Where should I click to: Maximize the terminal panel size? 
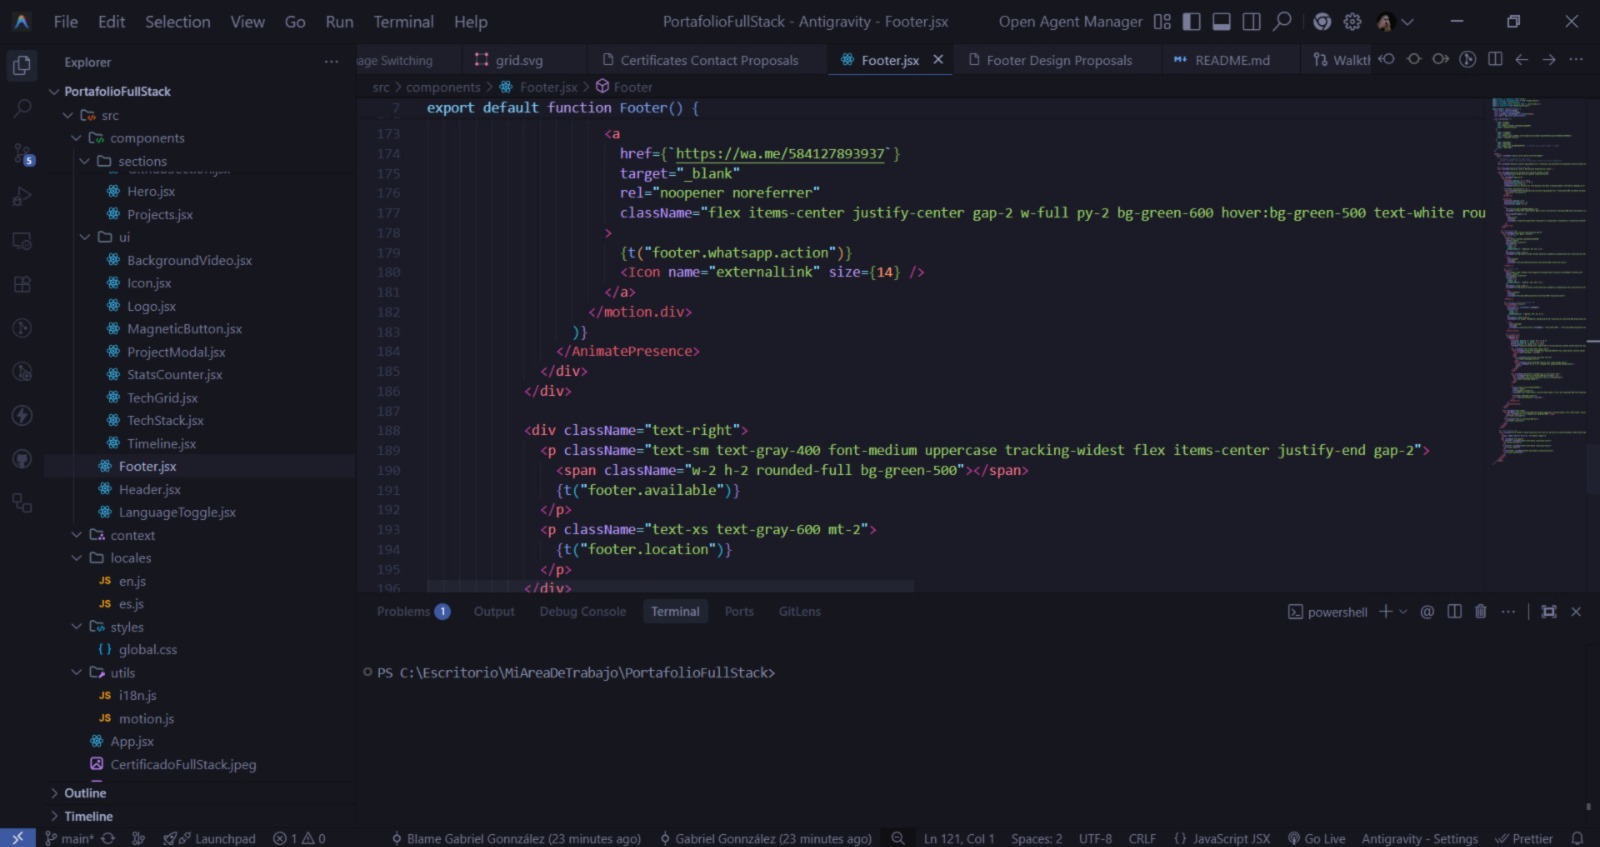point(1549,612)
